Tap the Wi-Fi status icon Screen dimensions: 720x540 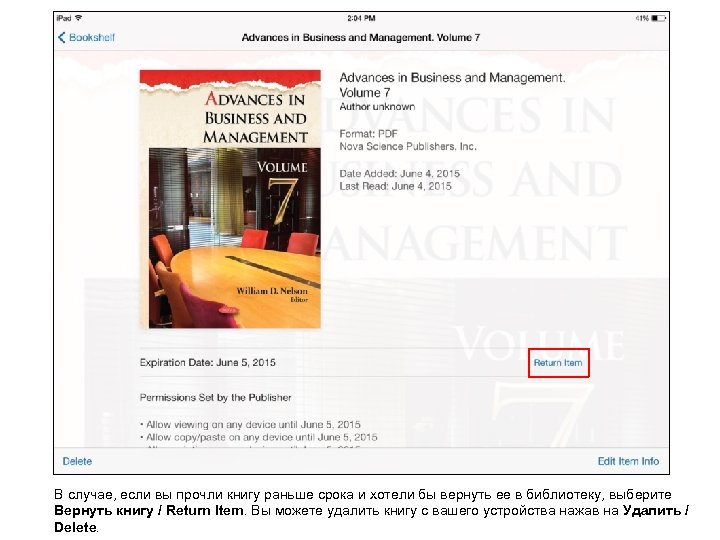click(x=79, y=18)
